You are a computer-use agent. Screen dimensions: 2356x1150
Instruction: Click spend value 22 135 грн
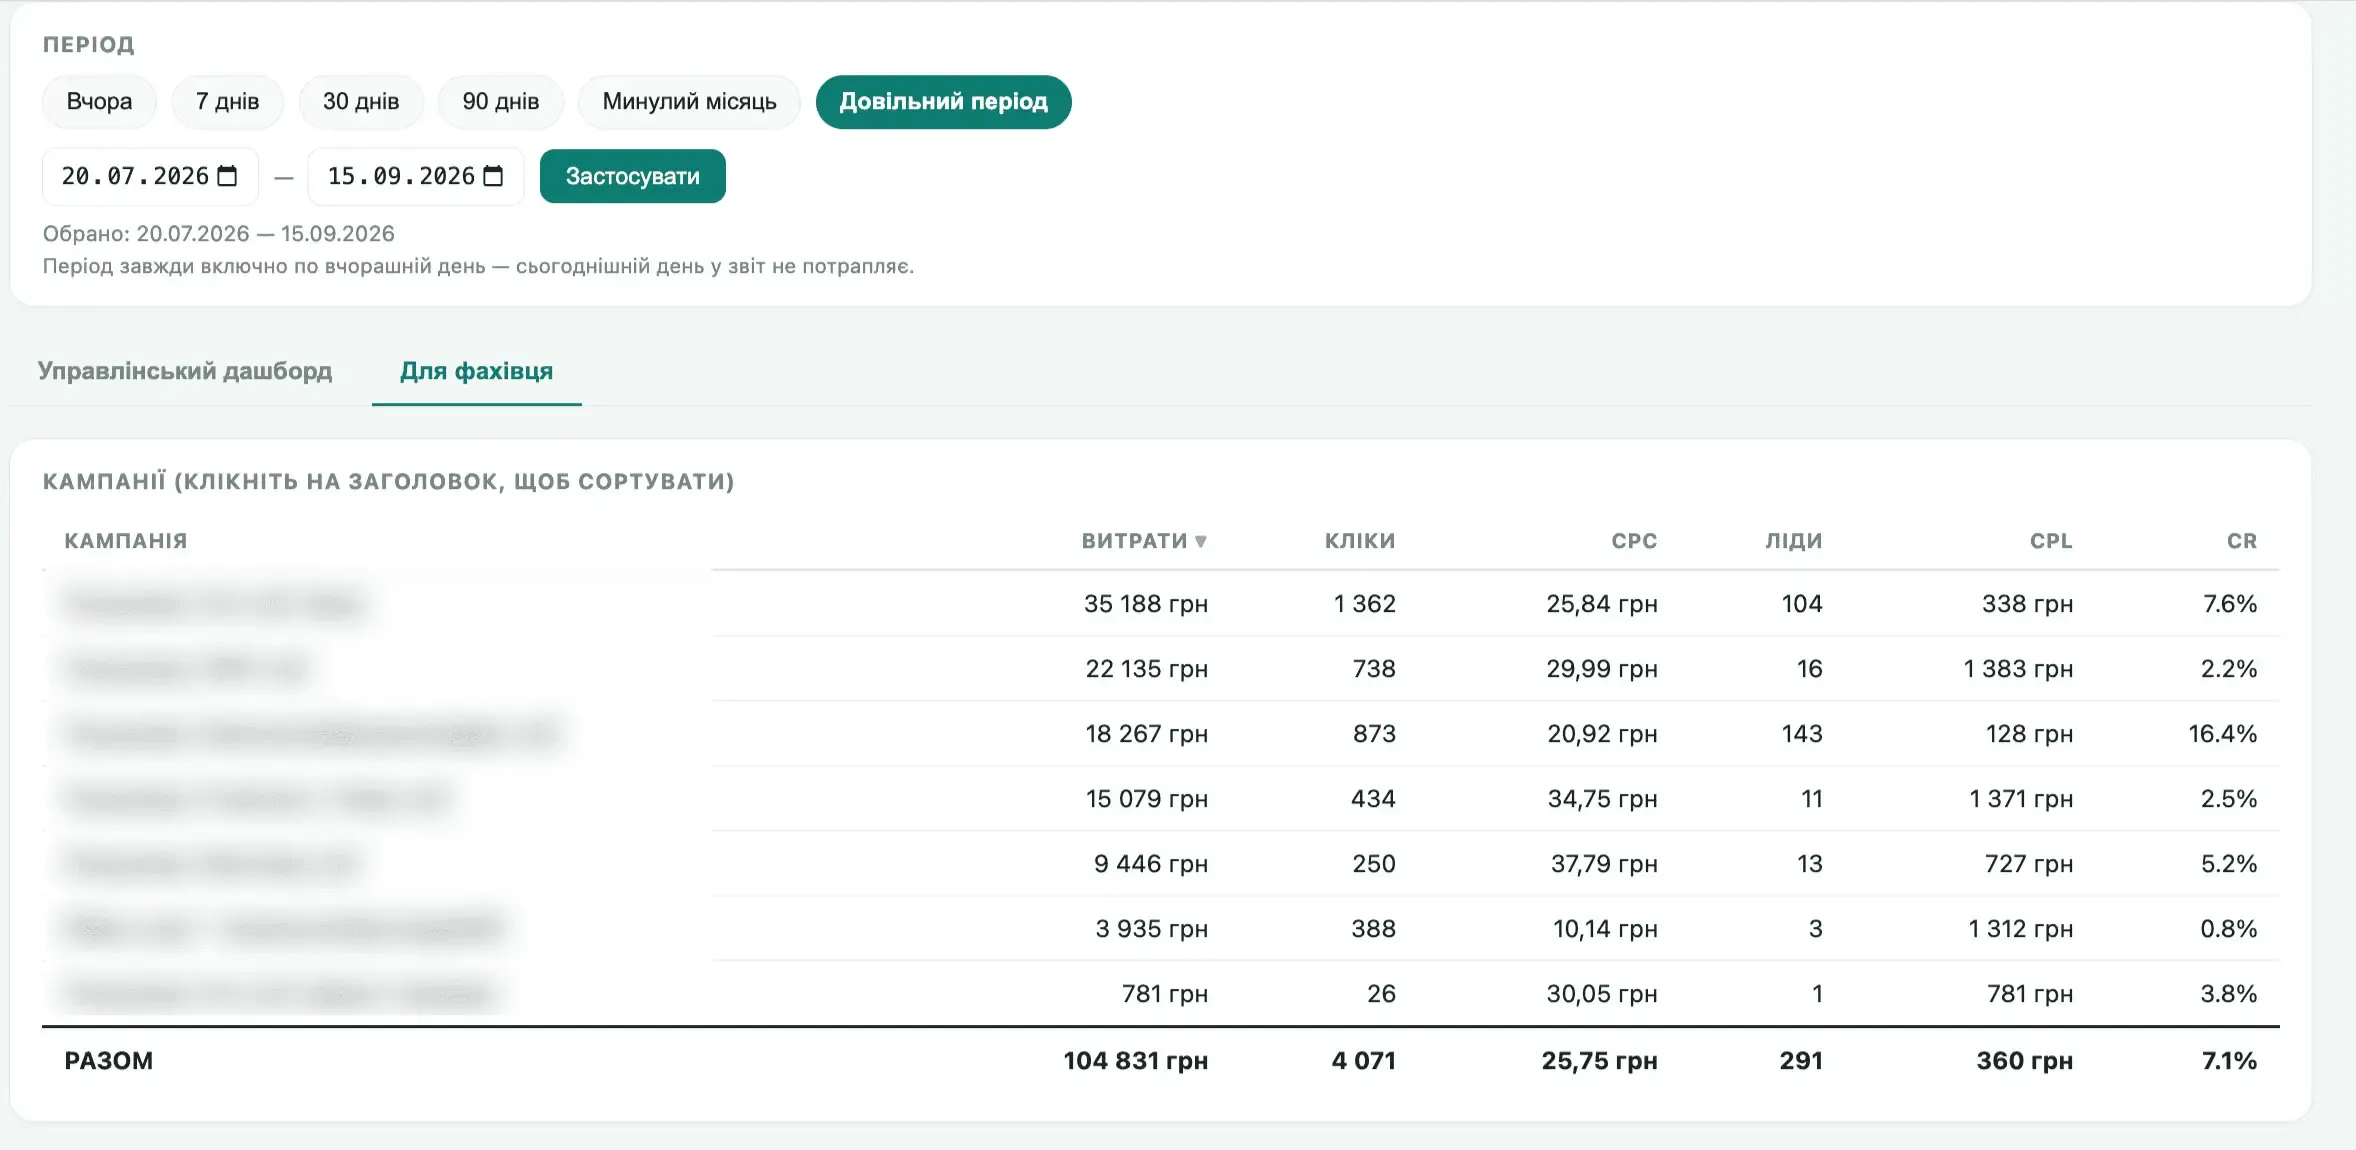[x=1147, y=669]
